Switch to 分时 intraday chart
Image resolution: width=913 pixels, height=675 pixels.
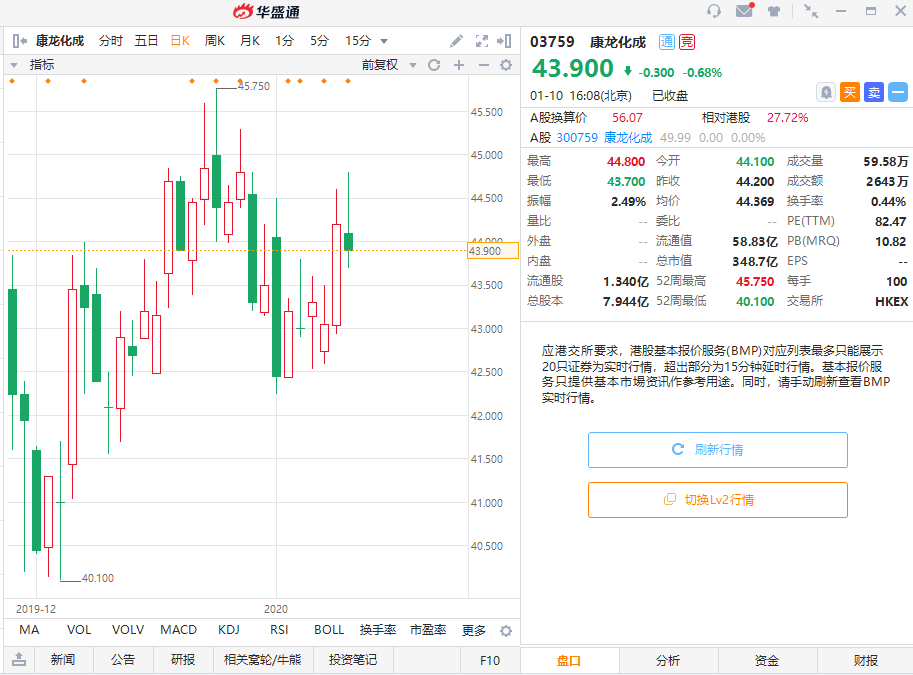tap(111, 41)
